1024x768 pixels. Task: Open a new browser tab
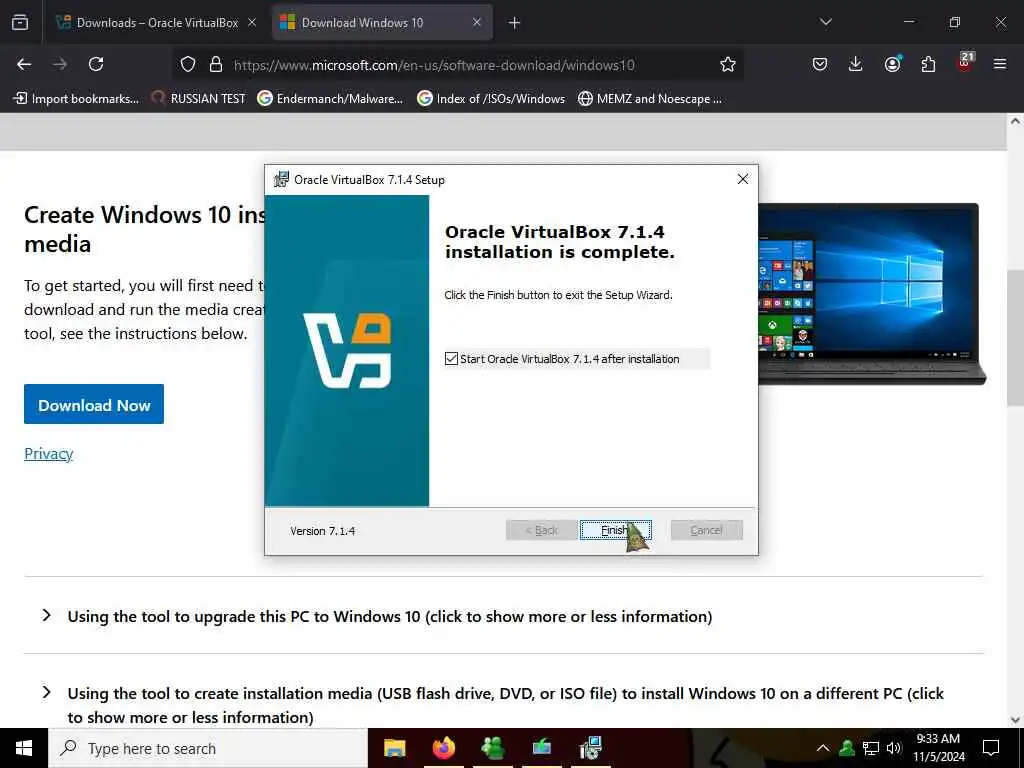[515, 23]
